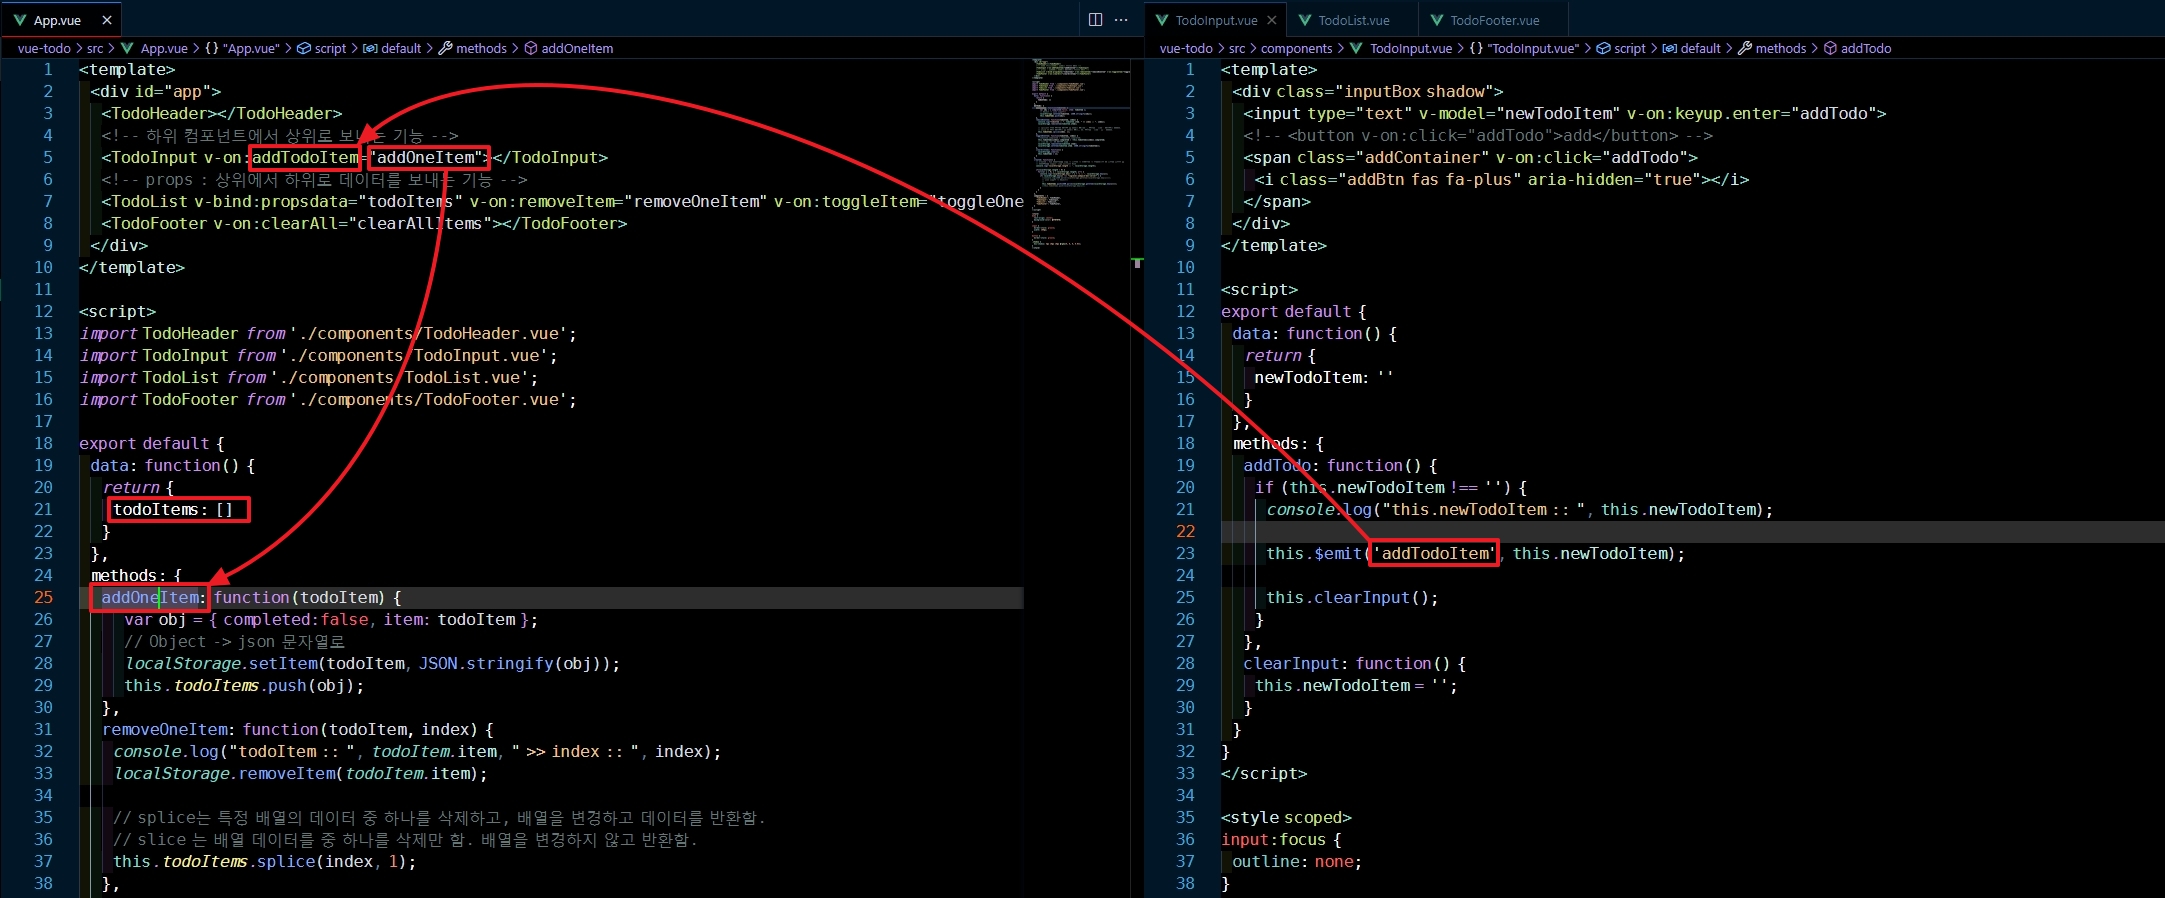Screen dimensions: 2165x898
Task: Click the <style scoped> tag line
Action: [1286, 817]
